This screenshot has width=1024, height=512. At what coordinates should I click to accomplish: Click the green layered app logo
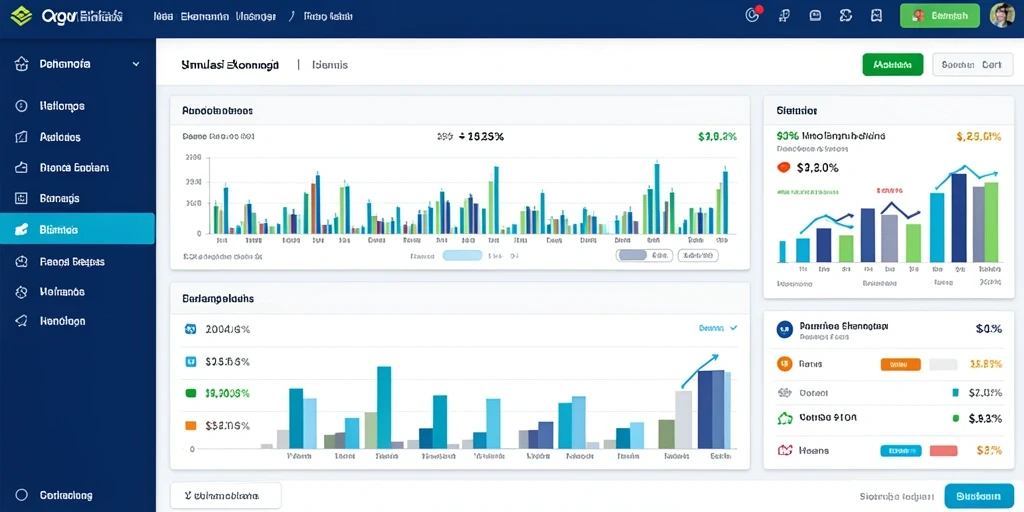click(22, 16)
